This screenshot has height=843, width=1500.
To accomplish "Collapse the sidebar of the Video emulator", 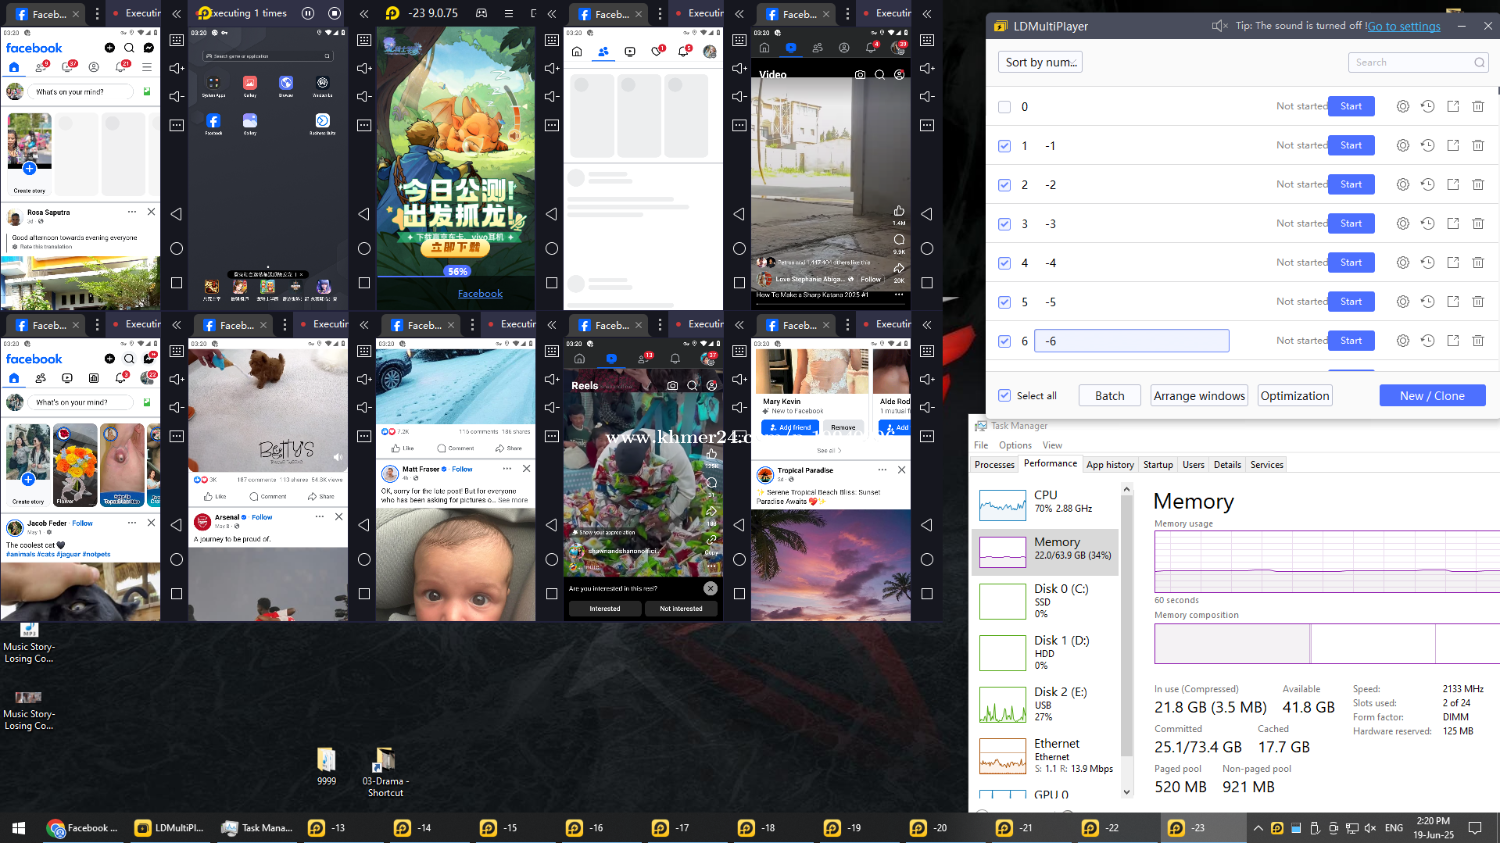I will click(x=927, y=14).
